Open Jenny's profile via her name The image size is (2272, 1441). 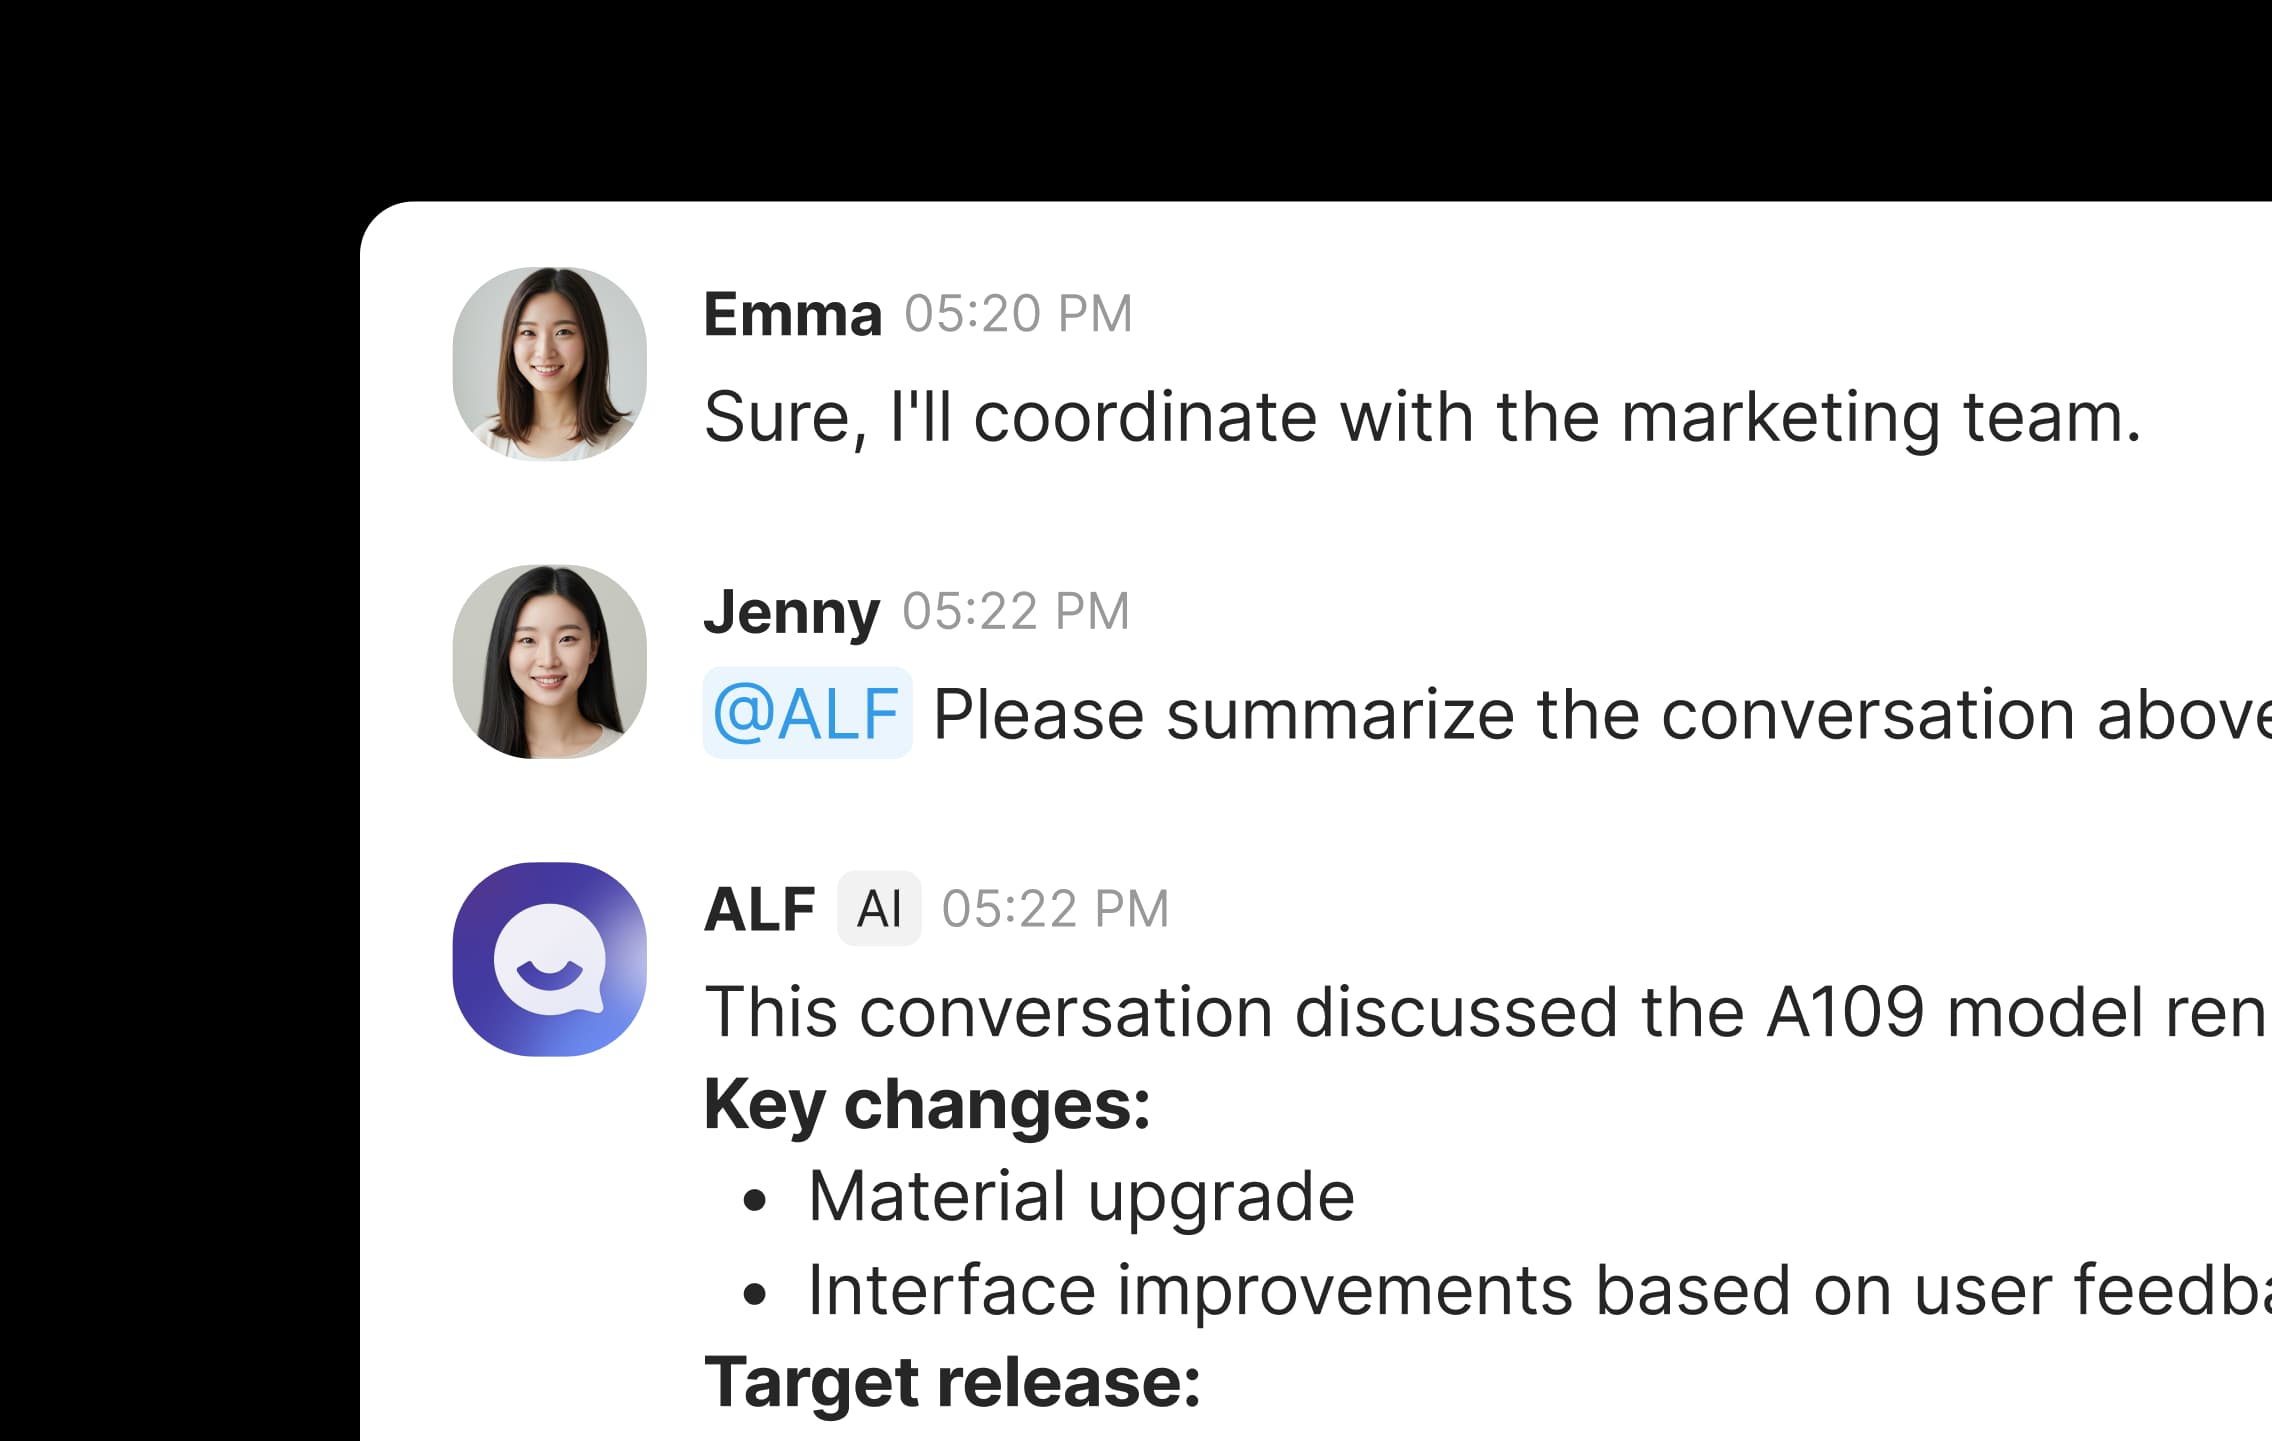791,611
